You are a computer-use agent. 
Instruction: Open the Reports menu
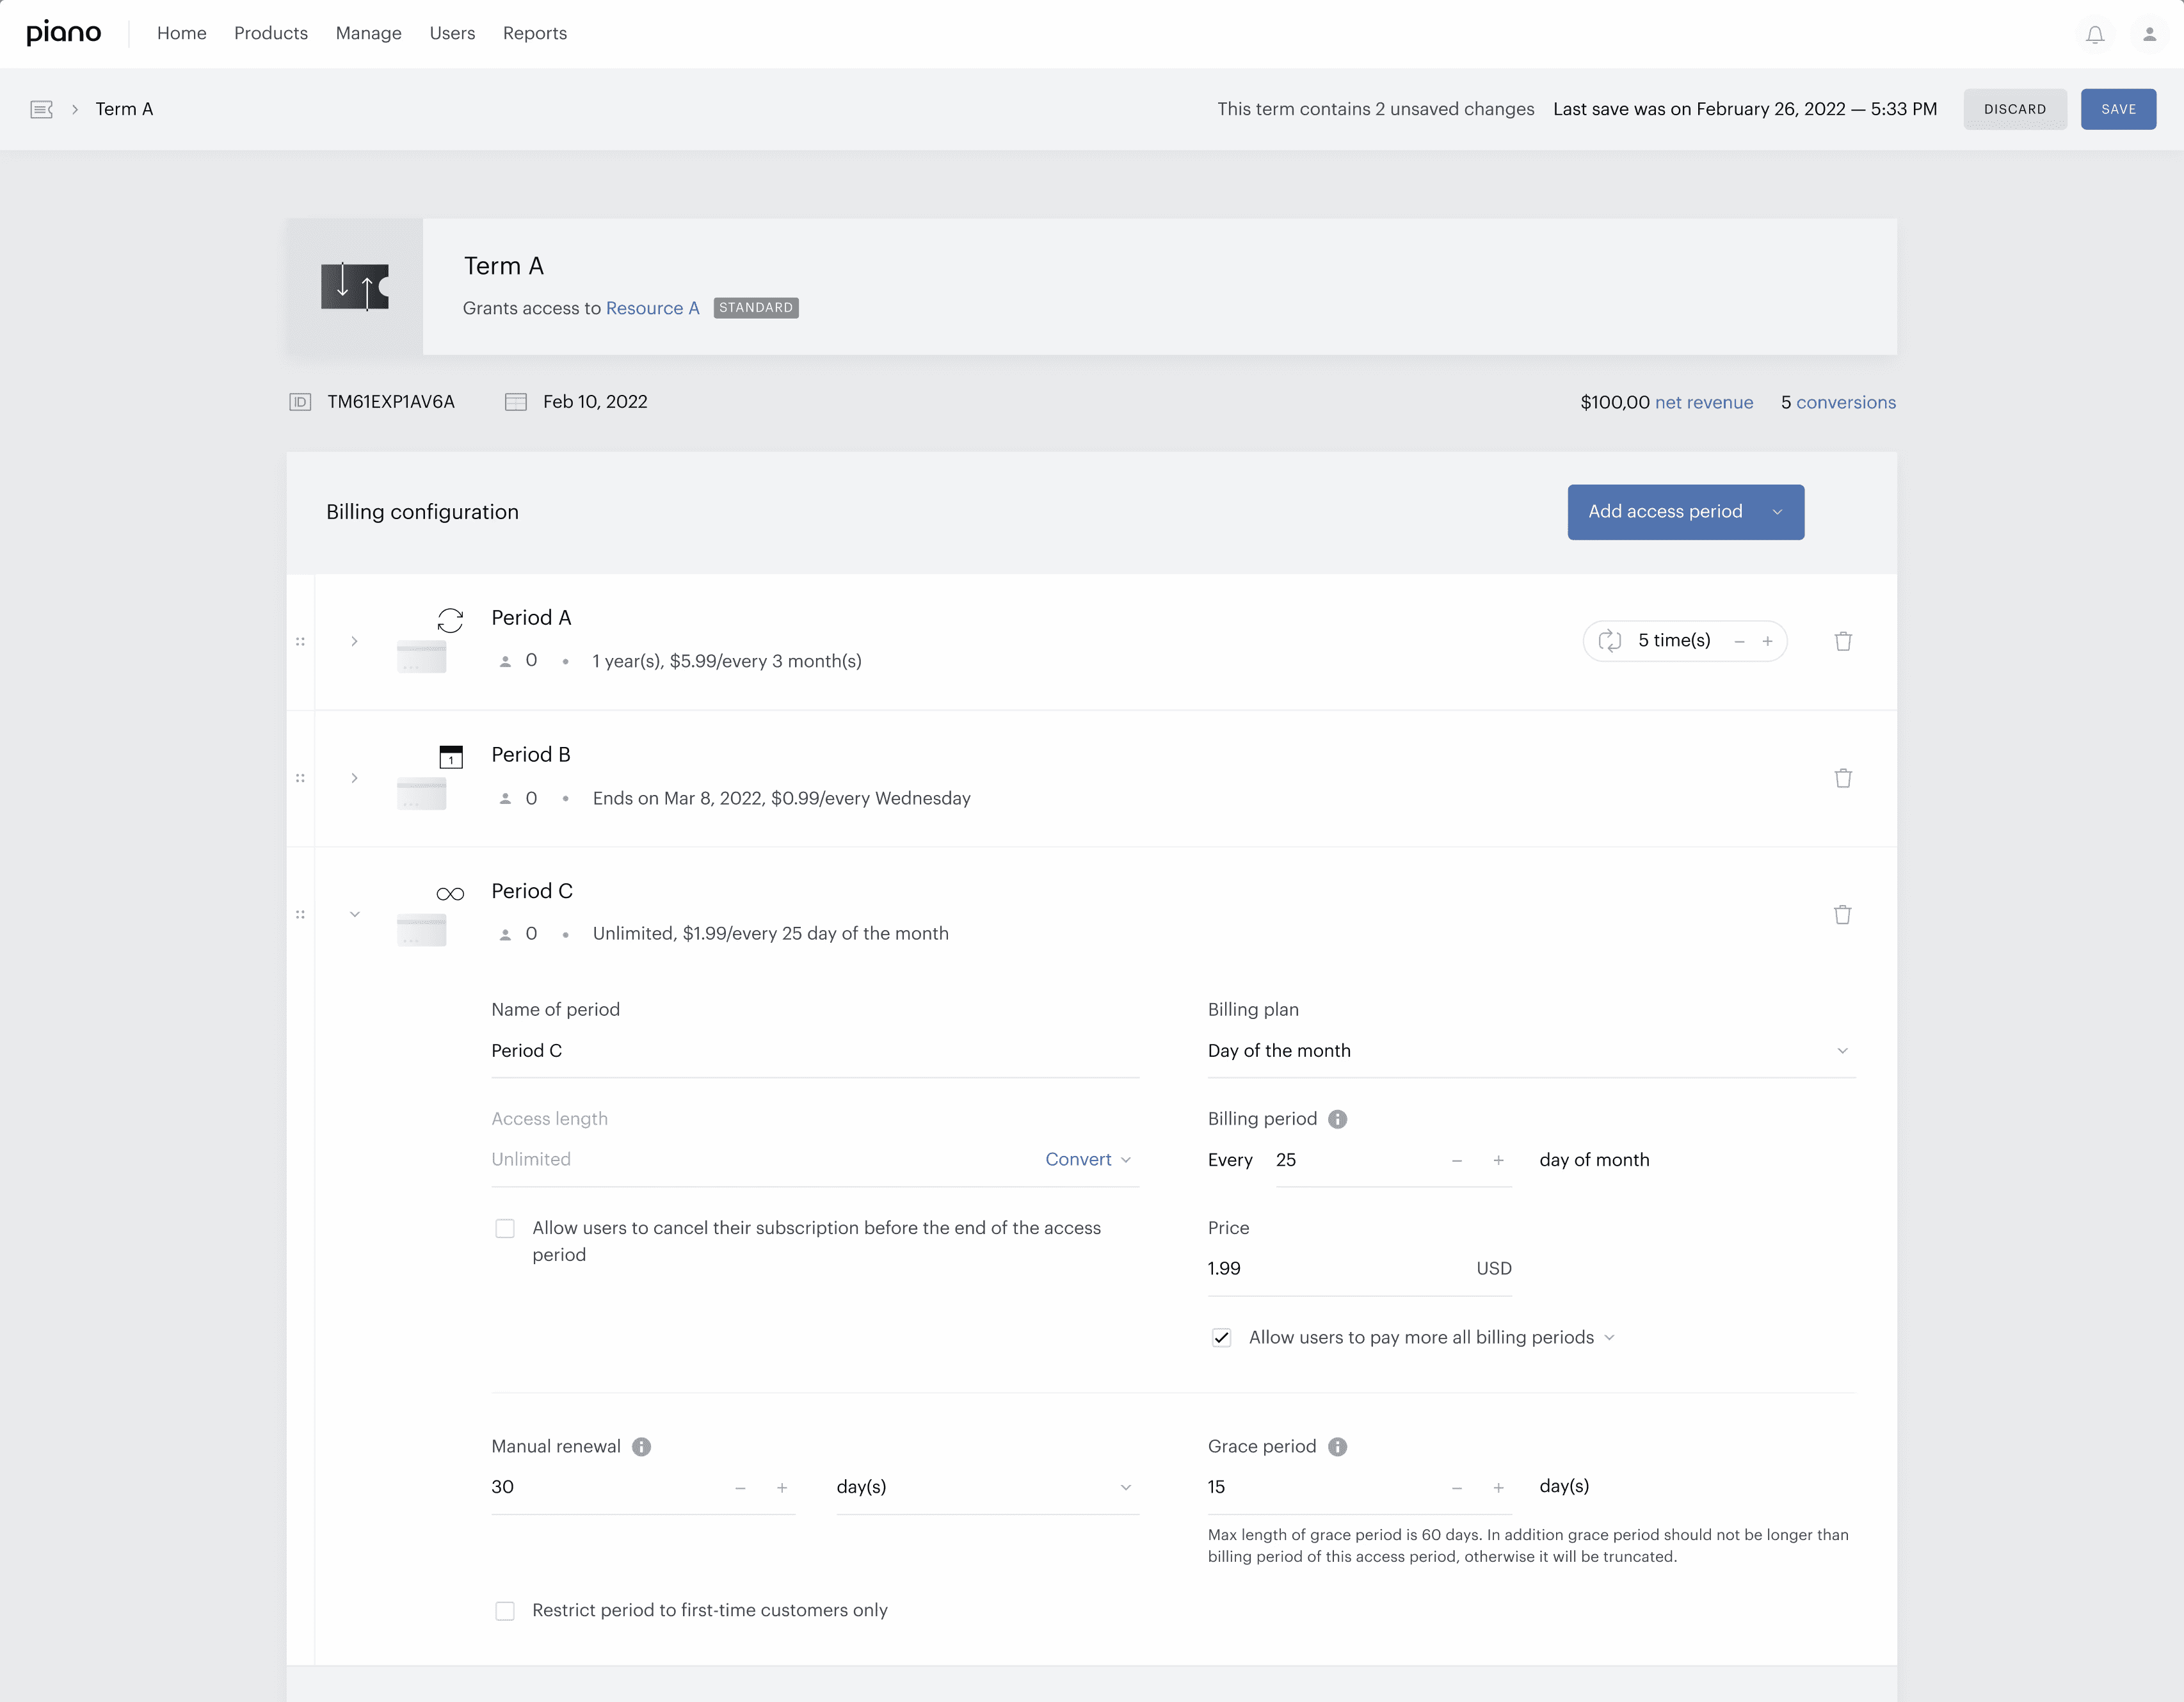[534, 33]
